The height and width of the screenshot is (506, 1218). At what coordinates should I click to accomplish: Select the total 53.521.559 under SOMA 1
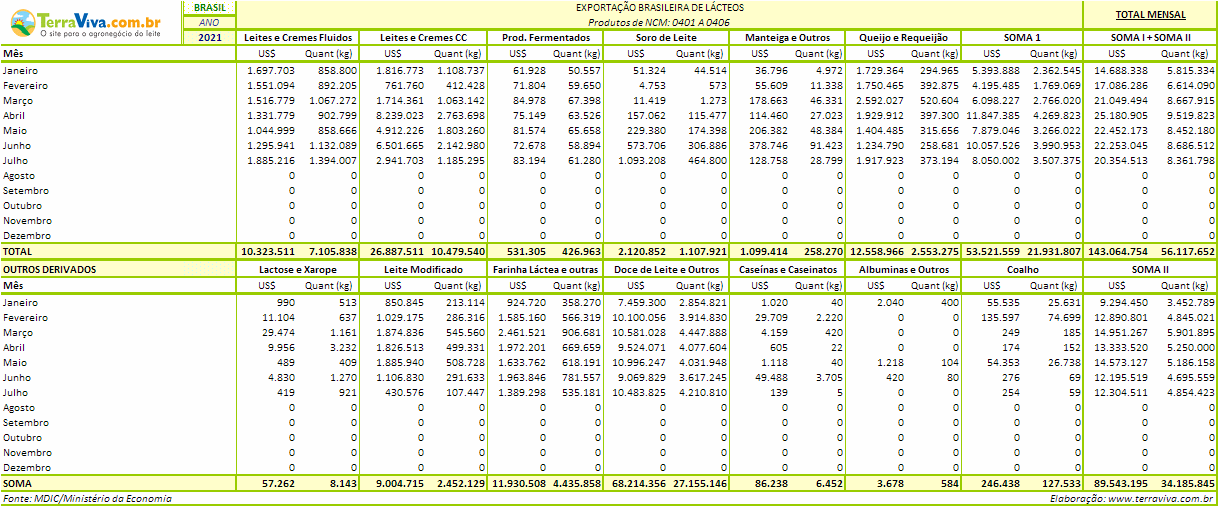(x=992, y=252)
